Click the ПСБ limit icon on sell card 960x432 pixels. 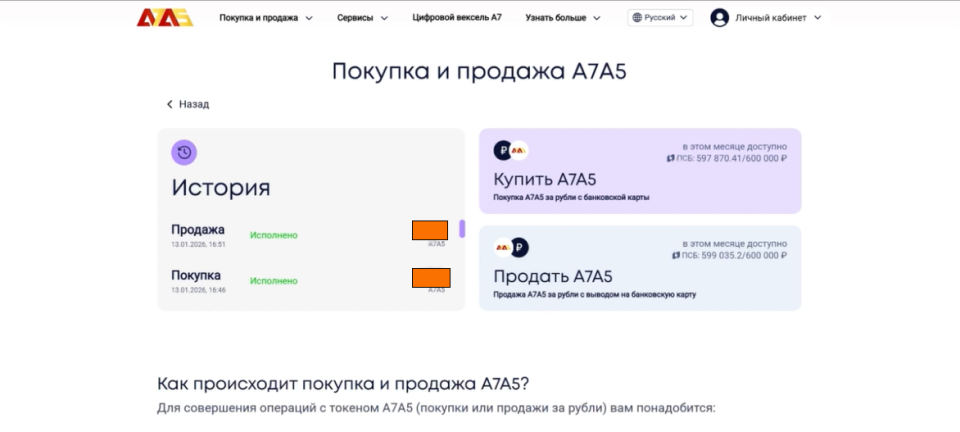click(677, 256)
